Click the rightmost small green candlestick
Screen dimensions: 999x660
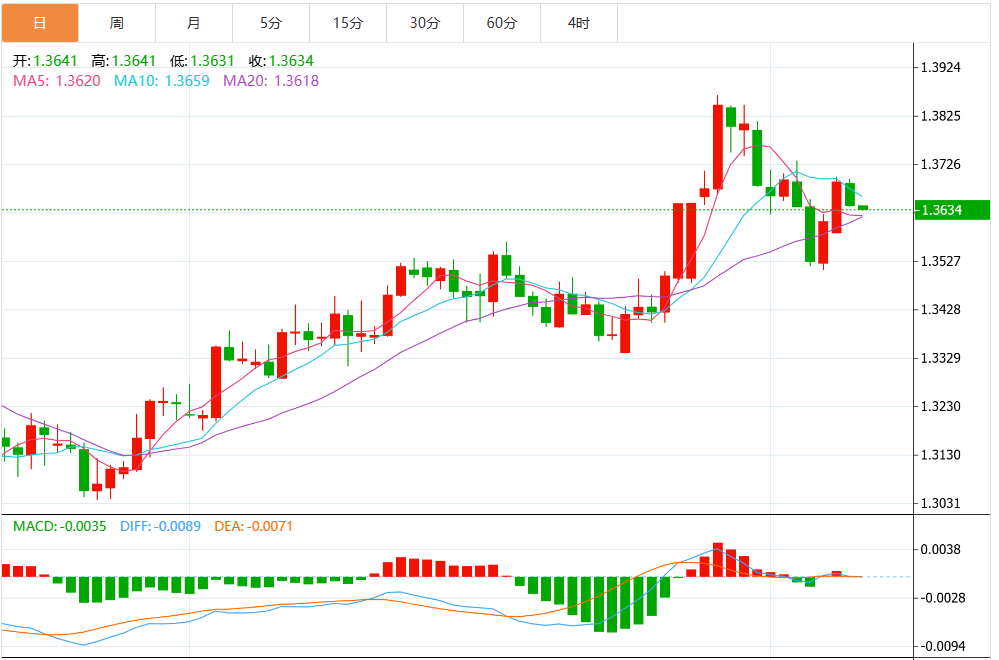(x=862, y=208)
